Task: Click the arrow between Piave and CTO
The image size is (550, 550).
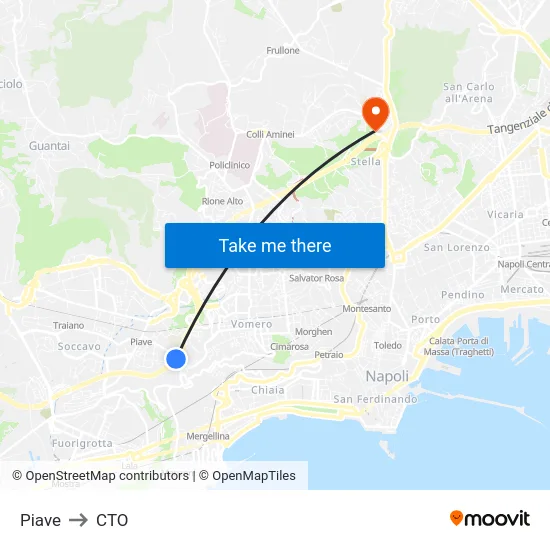Action: [78, 520]
